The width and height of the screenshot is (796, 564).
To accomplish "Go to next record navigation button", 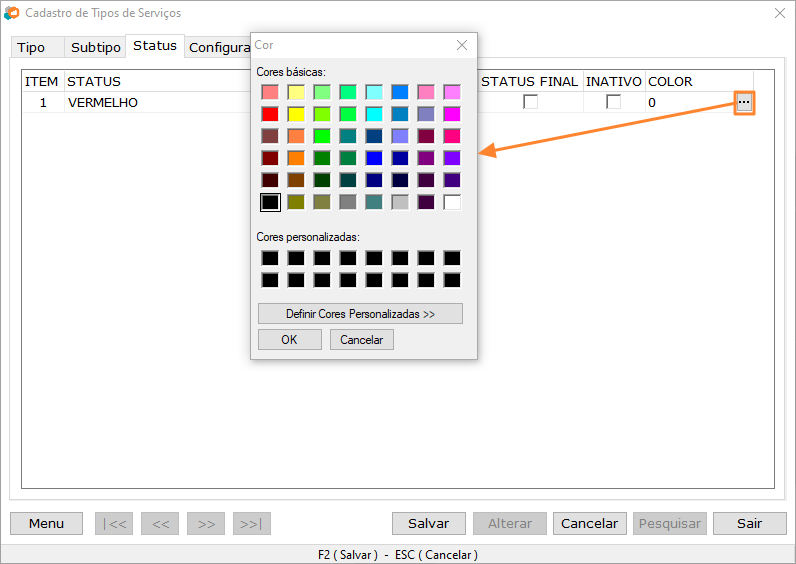I will pyautogui.click(x=206, y=523).
